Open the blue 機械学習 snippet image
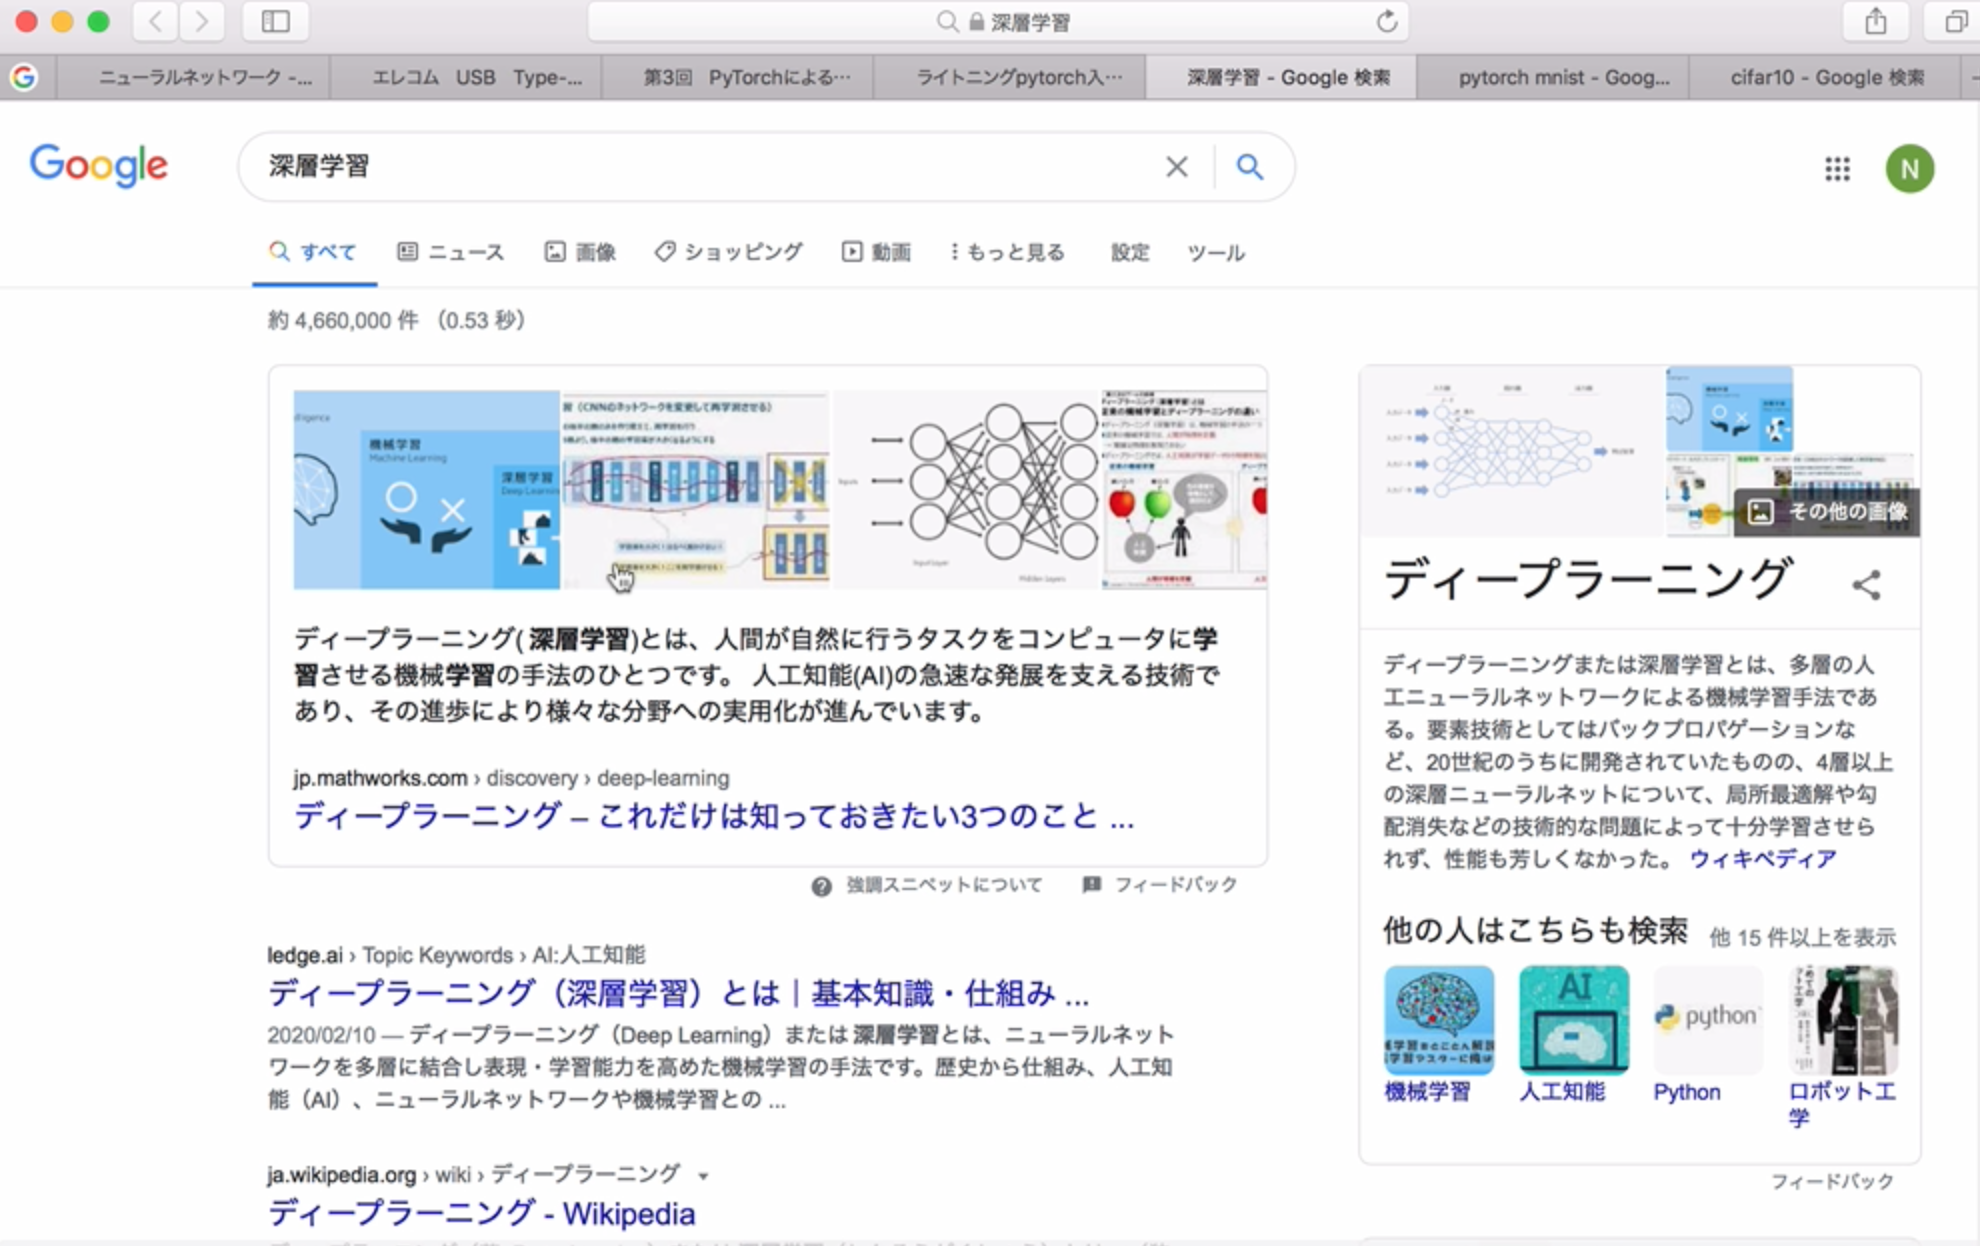 point(426,489)
